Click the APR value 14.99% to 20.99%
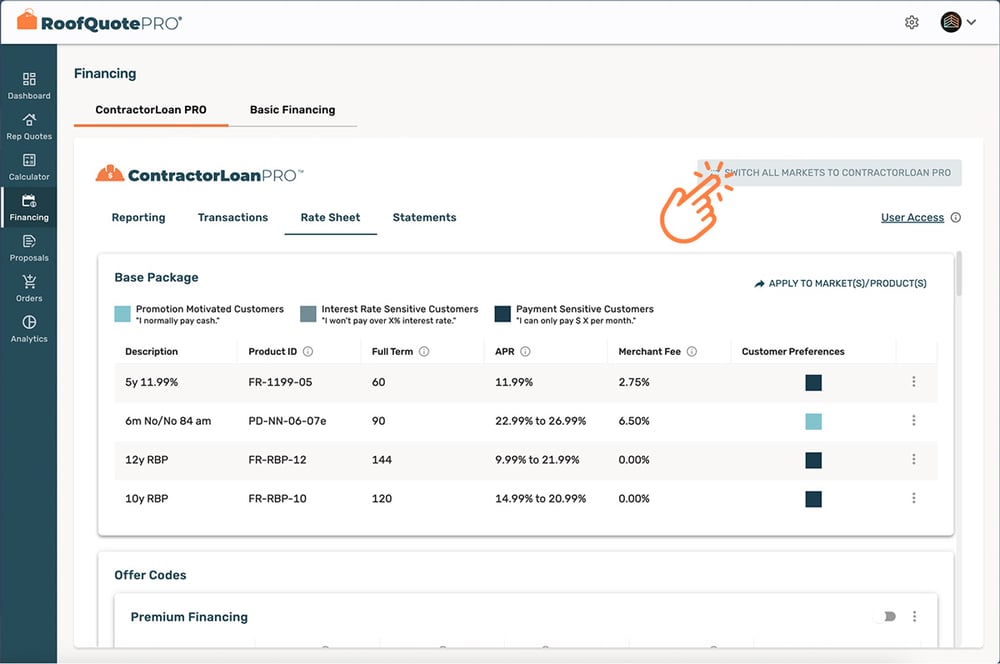1000x664 pixels. coord(540,499)
